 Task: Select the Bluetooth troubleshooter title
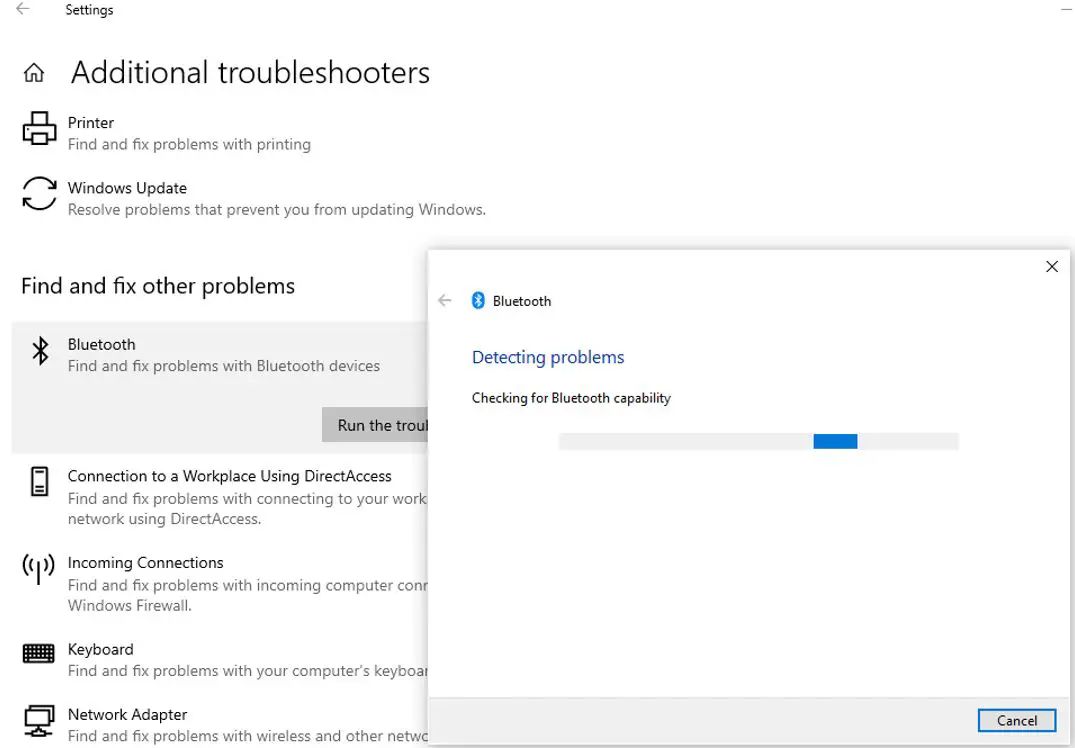[x=101, y=344]
